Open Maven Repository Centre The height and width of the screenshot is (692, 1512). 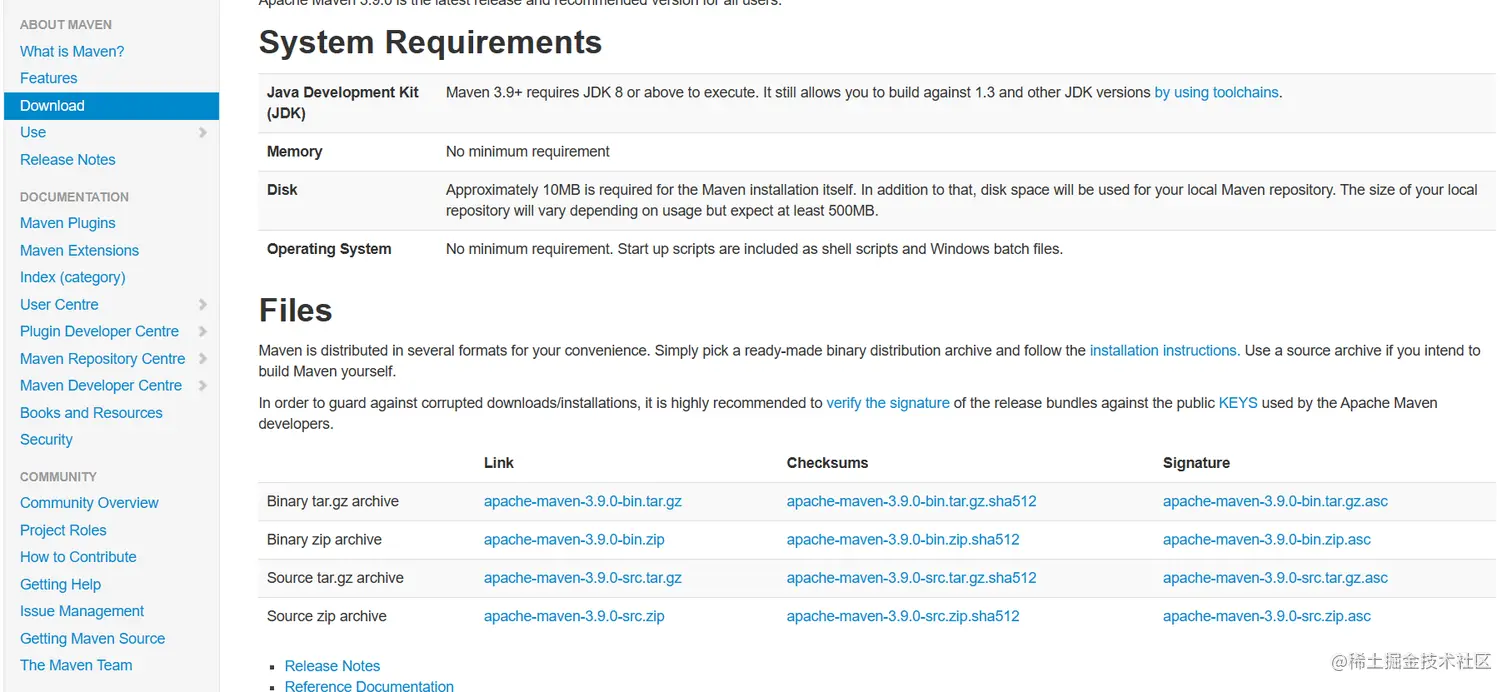click(102, 358)
